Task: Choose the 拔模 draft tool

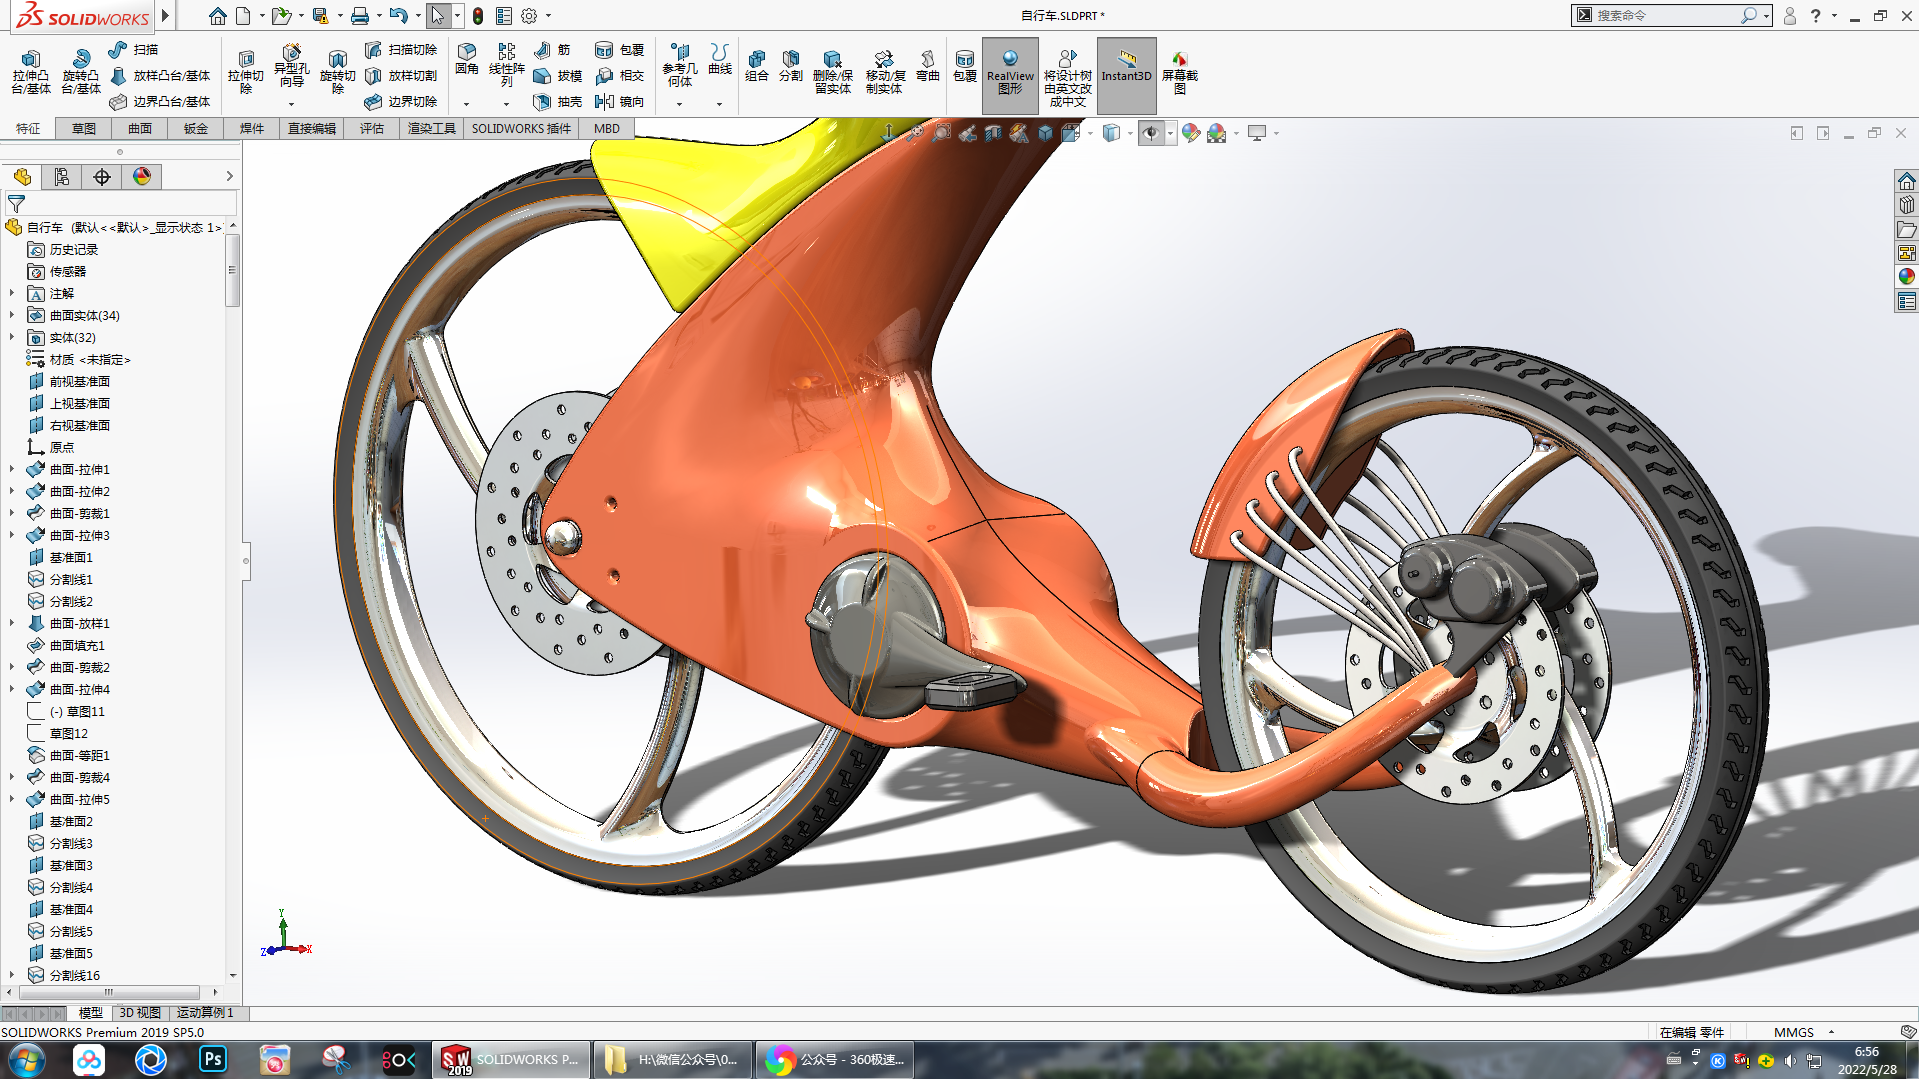Action: [558, 75]
